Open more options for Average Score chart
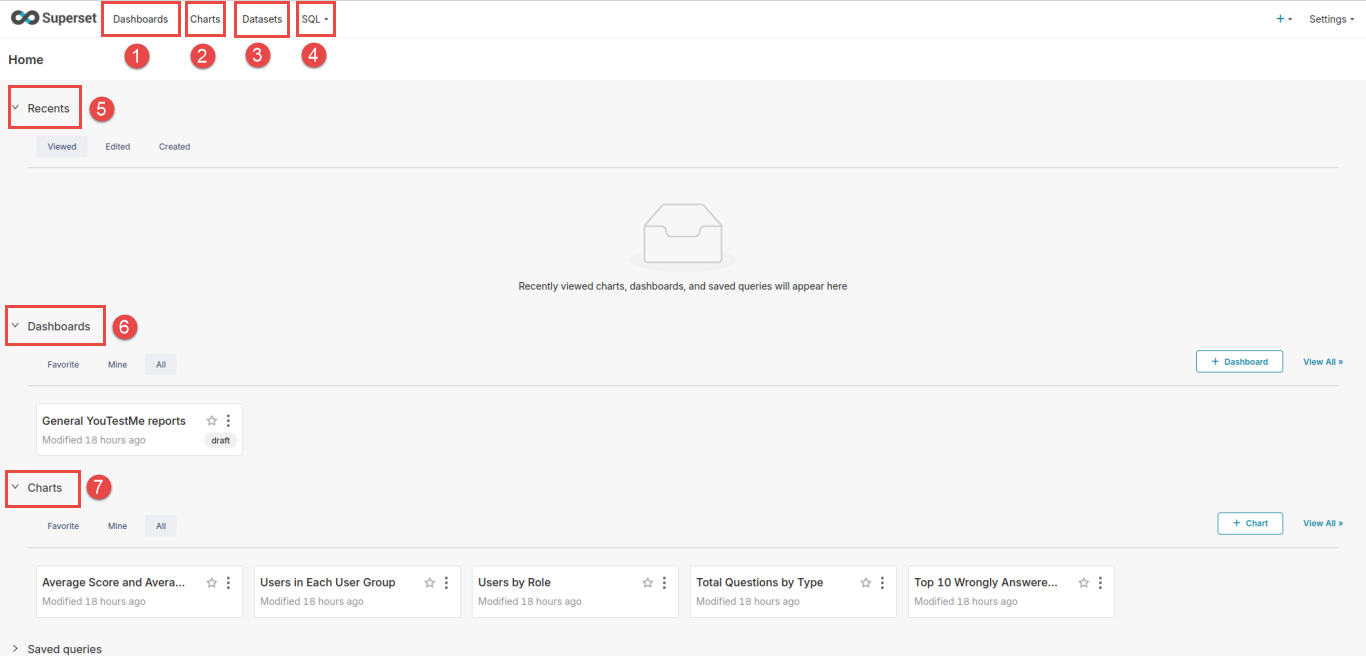The height and width of the screenshot is (656, 1366). tap(228, 583)
